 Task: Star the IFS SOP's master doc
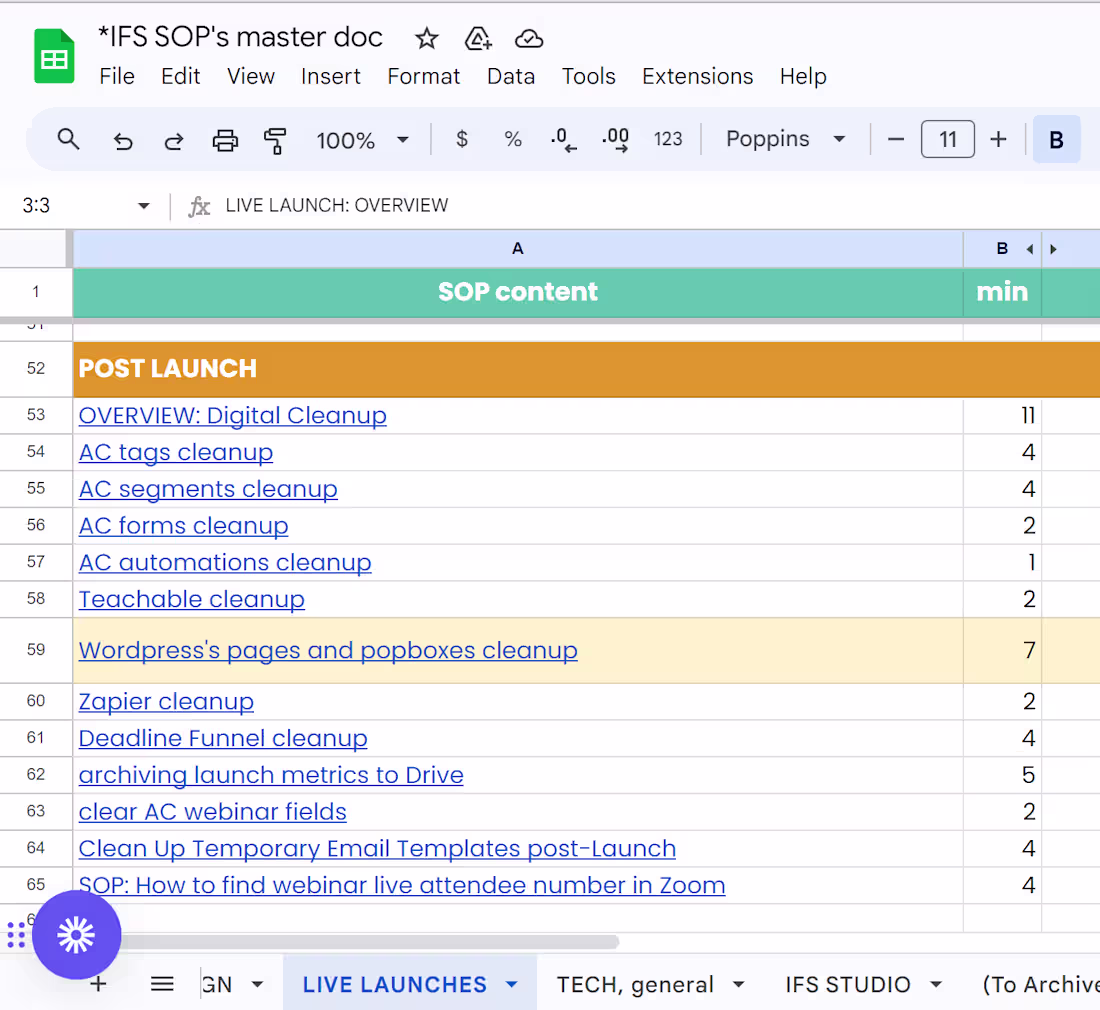pyautogui.click(x=427, y=39)
